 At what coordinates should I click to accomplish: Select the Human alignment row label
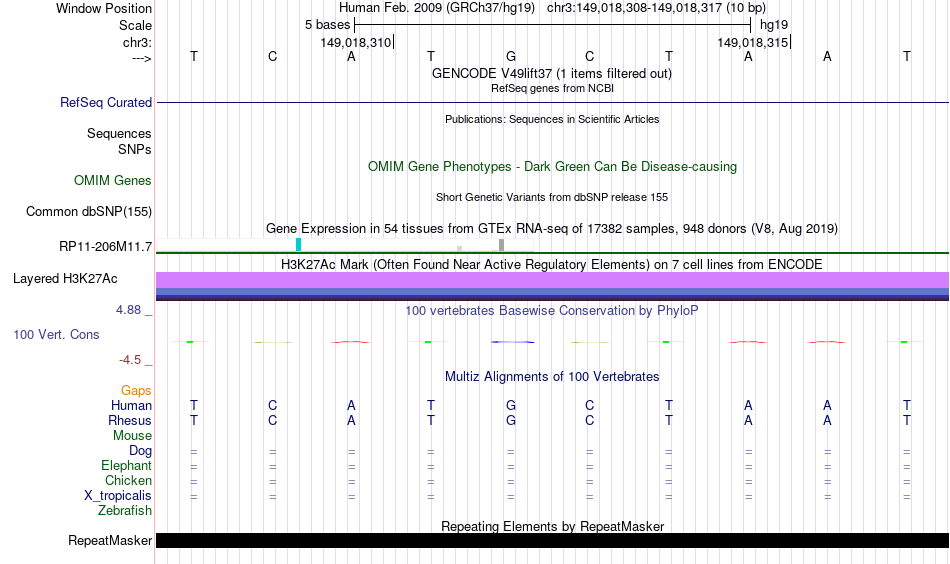click(x=131, y=405)
